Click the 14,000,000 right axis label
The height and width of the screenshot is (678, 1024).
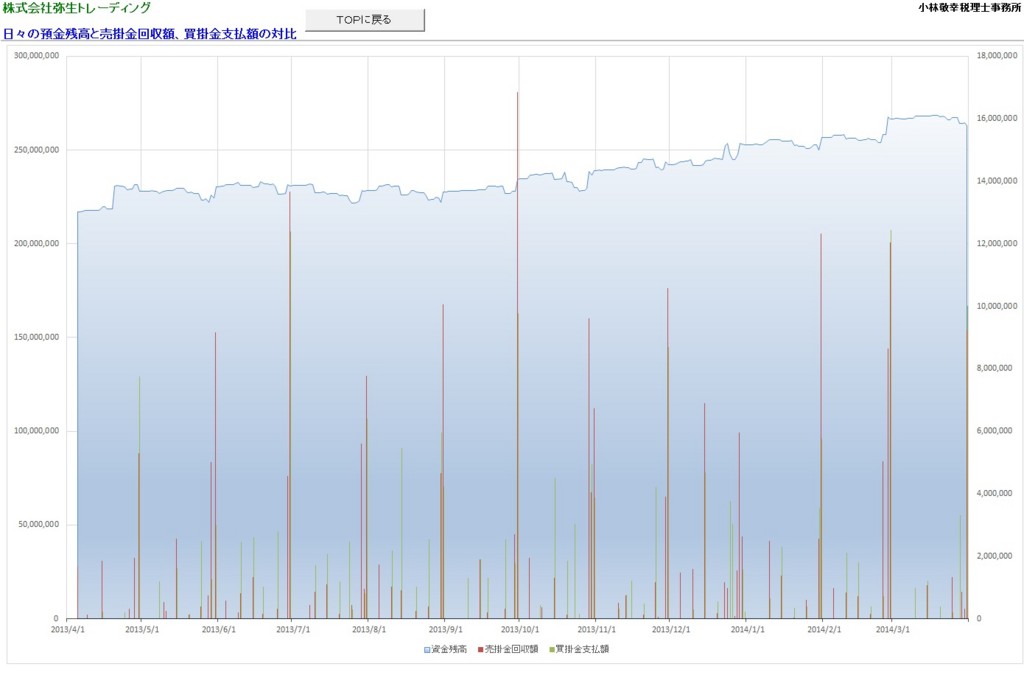click(x=997, y=181)
